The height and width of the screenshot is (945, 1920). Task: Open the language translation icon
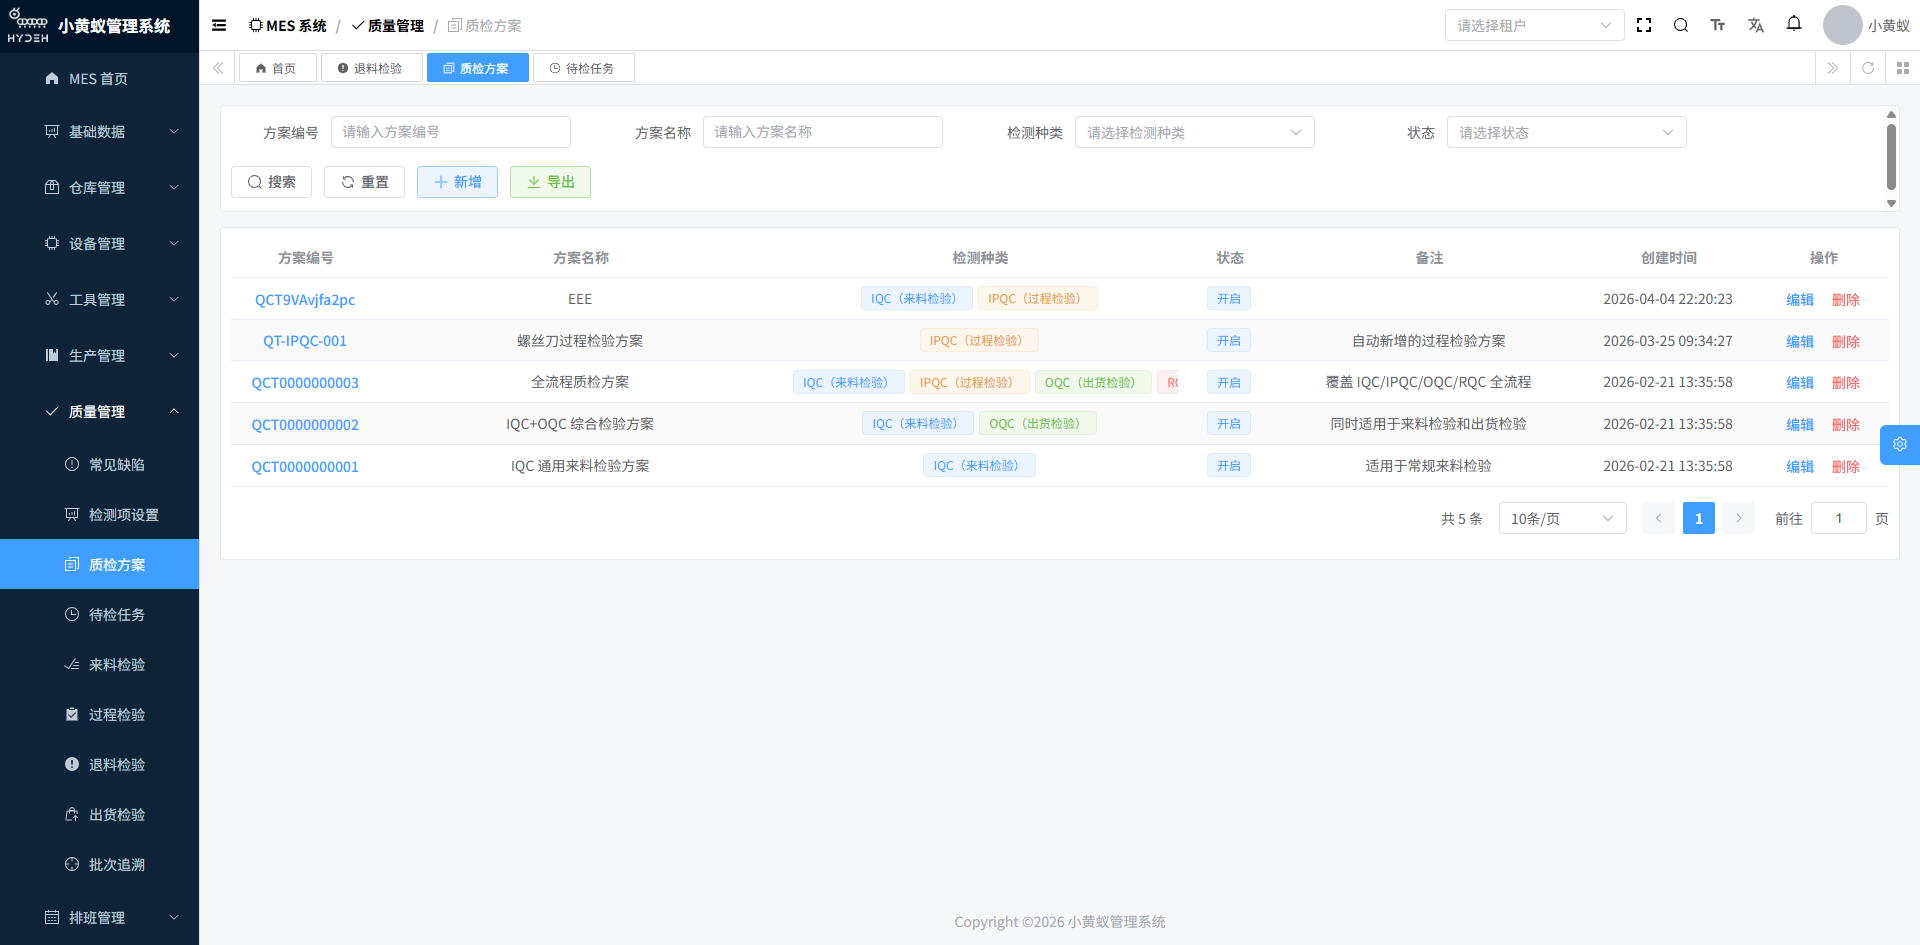(1756, 25)
